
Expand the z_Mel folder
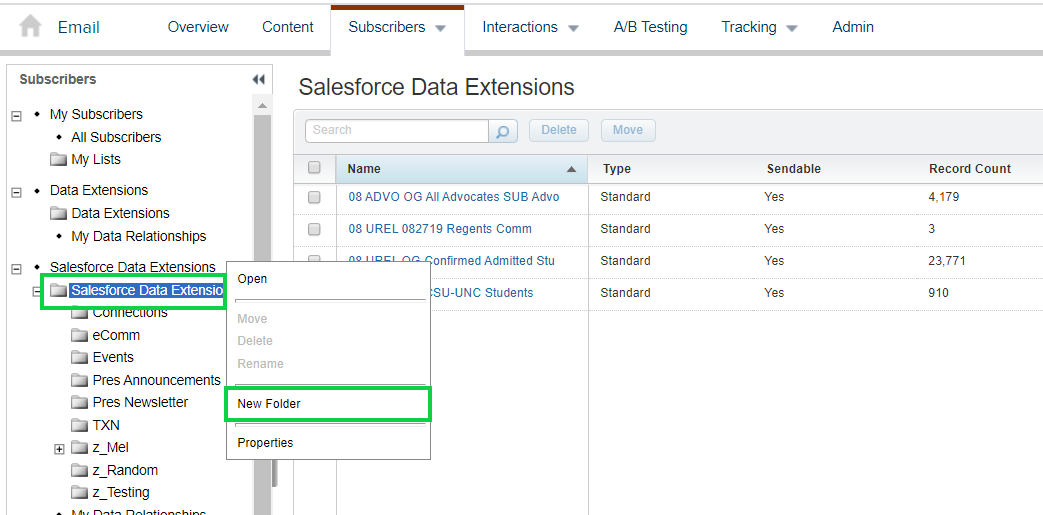pyautogui.click(x=60, y=448)
